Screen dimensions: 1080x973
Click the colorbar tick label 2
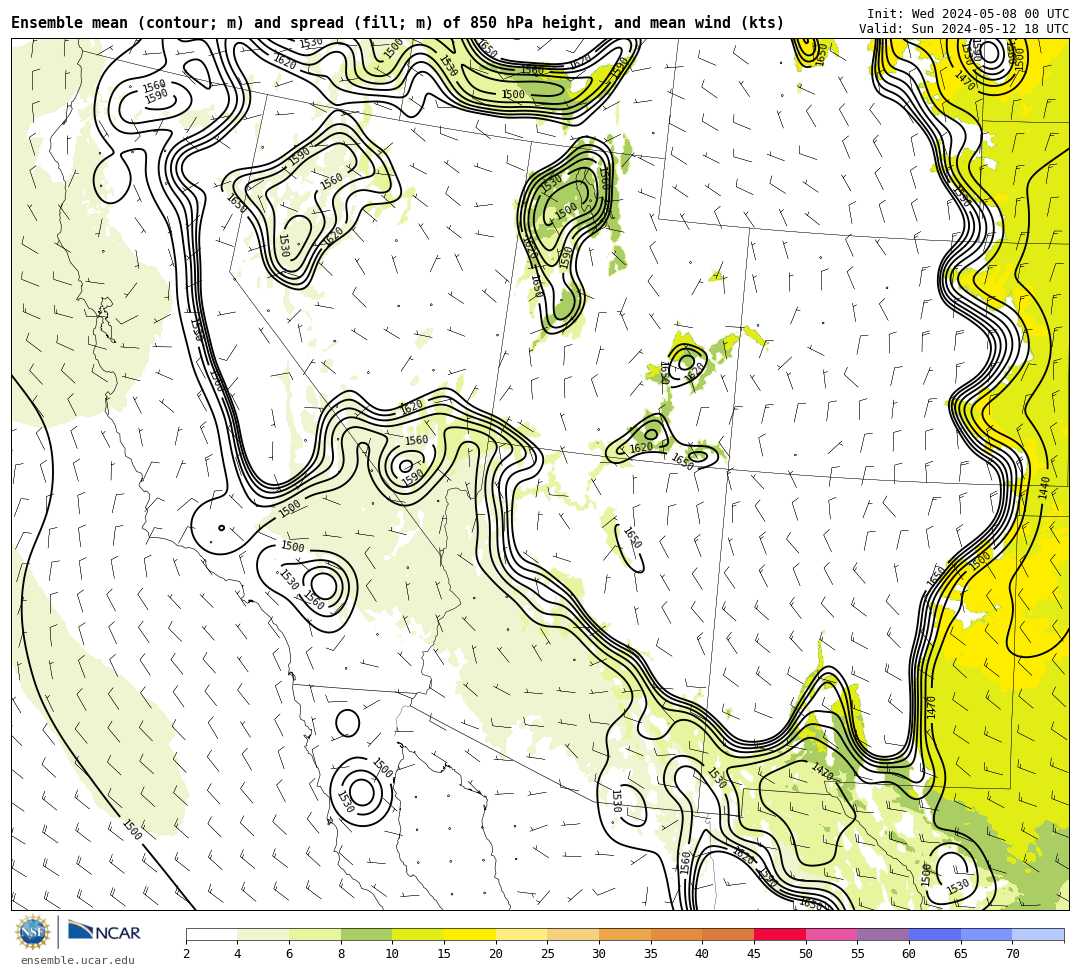187,954
